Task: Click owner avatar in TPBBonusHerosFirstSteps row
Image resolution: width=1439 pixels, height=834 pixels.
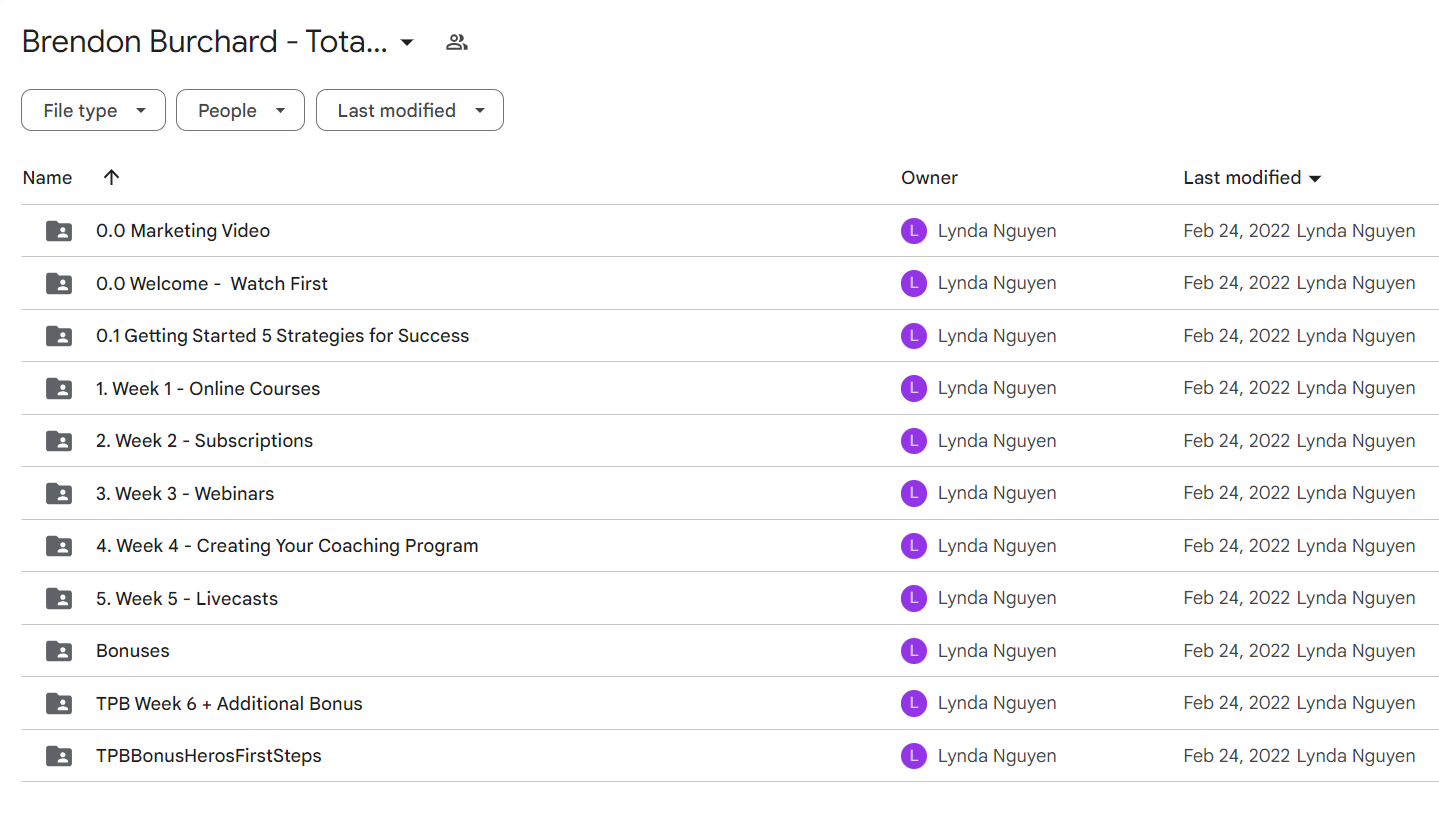Action: click(x=914, y=756)
